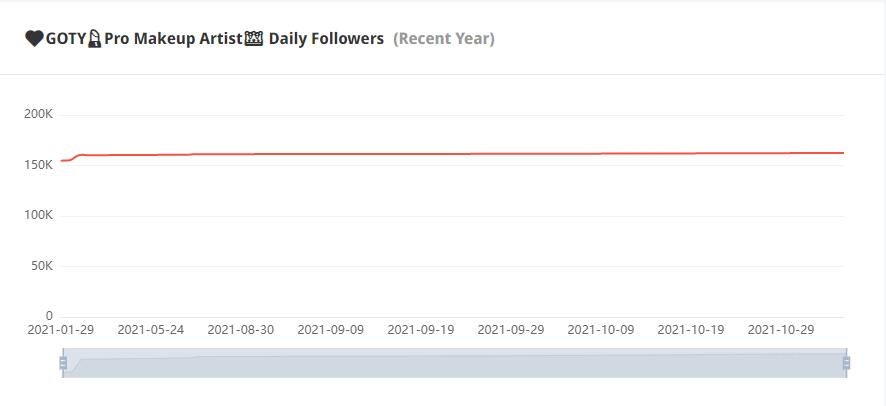Image resolution: width=886 pixels, height=406 pixels.
Task: Pick the 2021-10-09 date tick
Action: (x=601, y=329)
